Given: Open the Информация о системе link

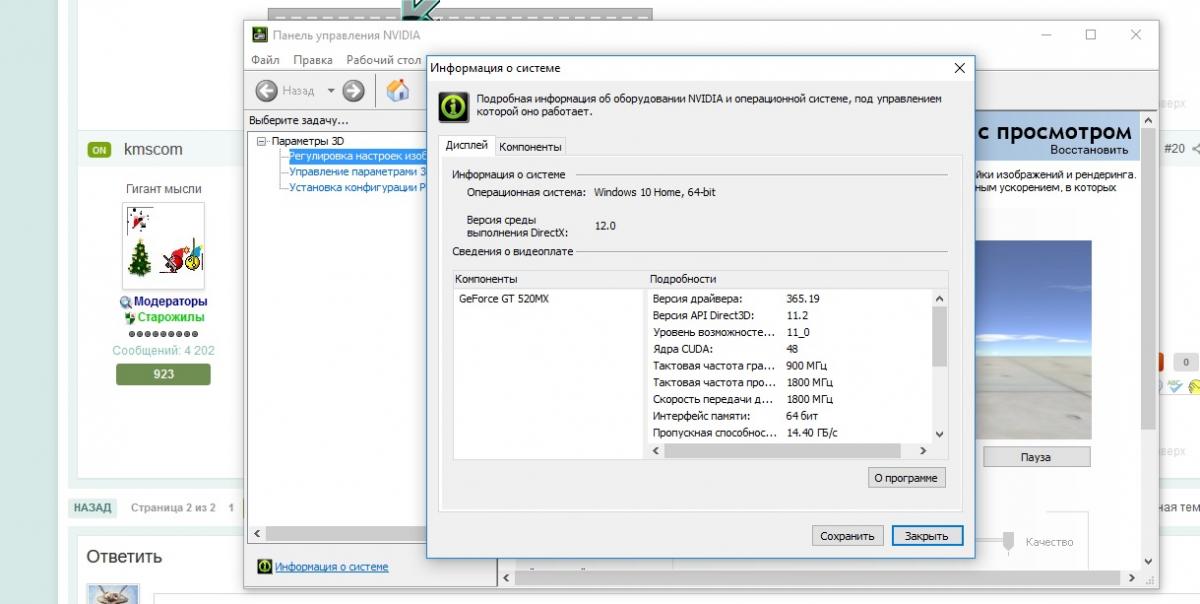Looking at the screenshot, I should [x=331, y=567].
